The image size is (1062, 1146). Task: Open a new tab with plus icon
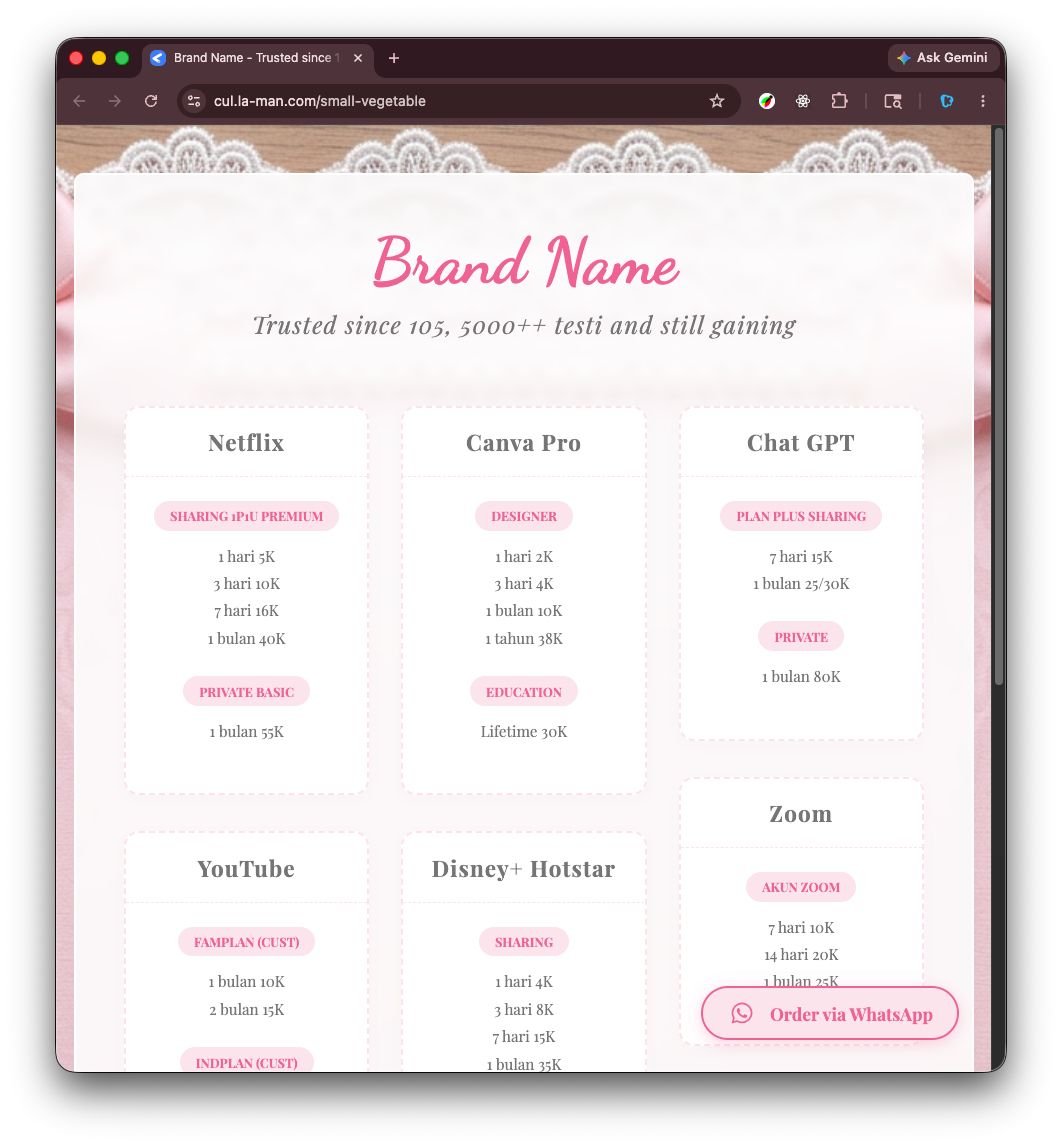click(394, 58)
